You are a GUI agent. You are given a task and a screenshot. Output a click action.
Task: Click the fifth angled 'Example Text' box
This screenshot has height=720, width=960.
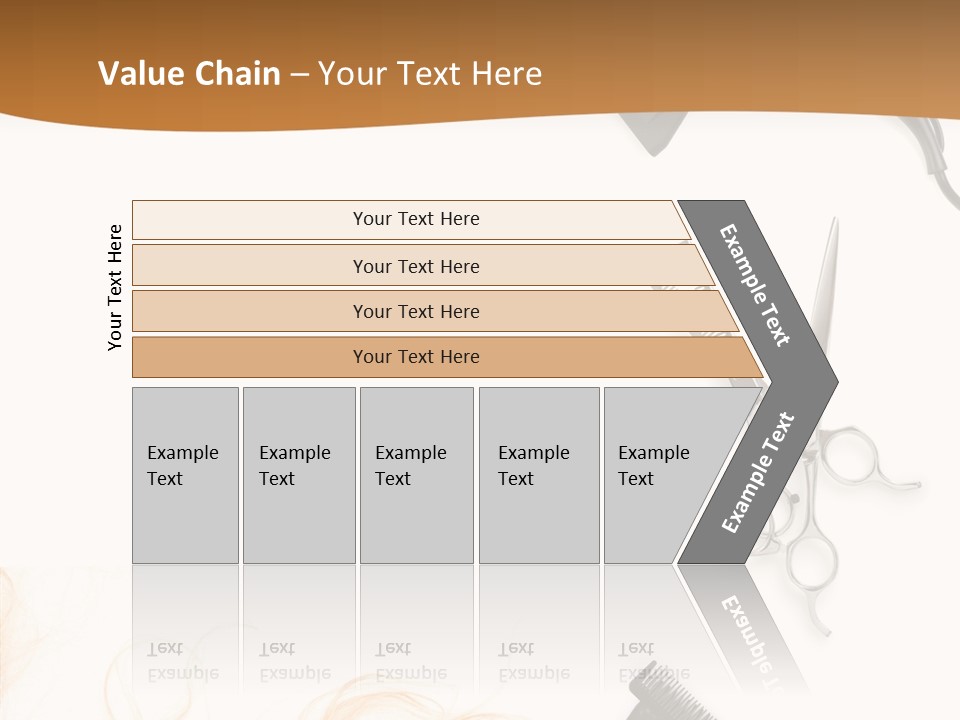point(667,475)
